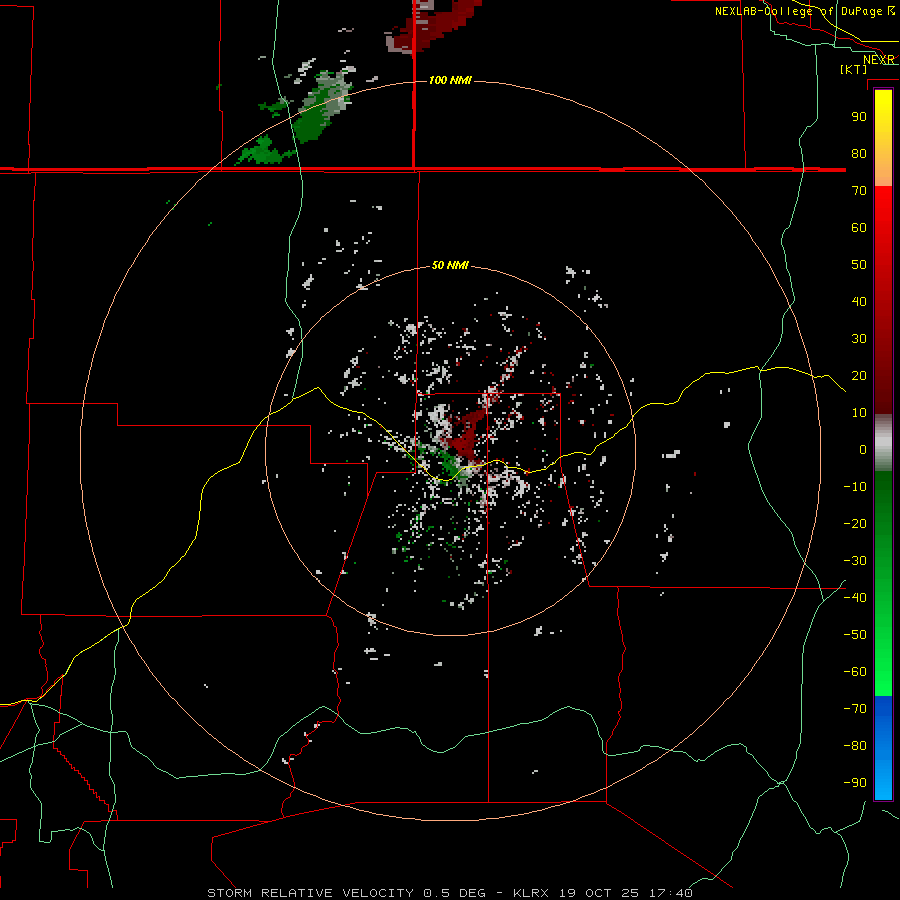Click the 50 NMI range ring label

[450, 265]
